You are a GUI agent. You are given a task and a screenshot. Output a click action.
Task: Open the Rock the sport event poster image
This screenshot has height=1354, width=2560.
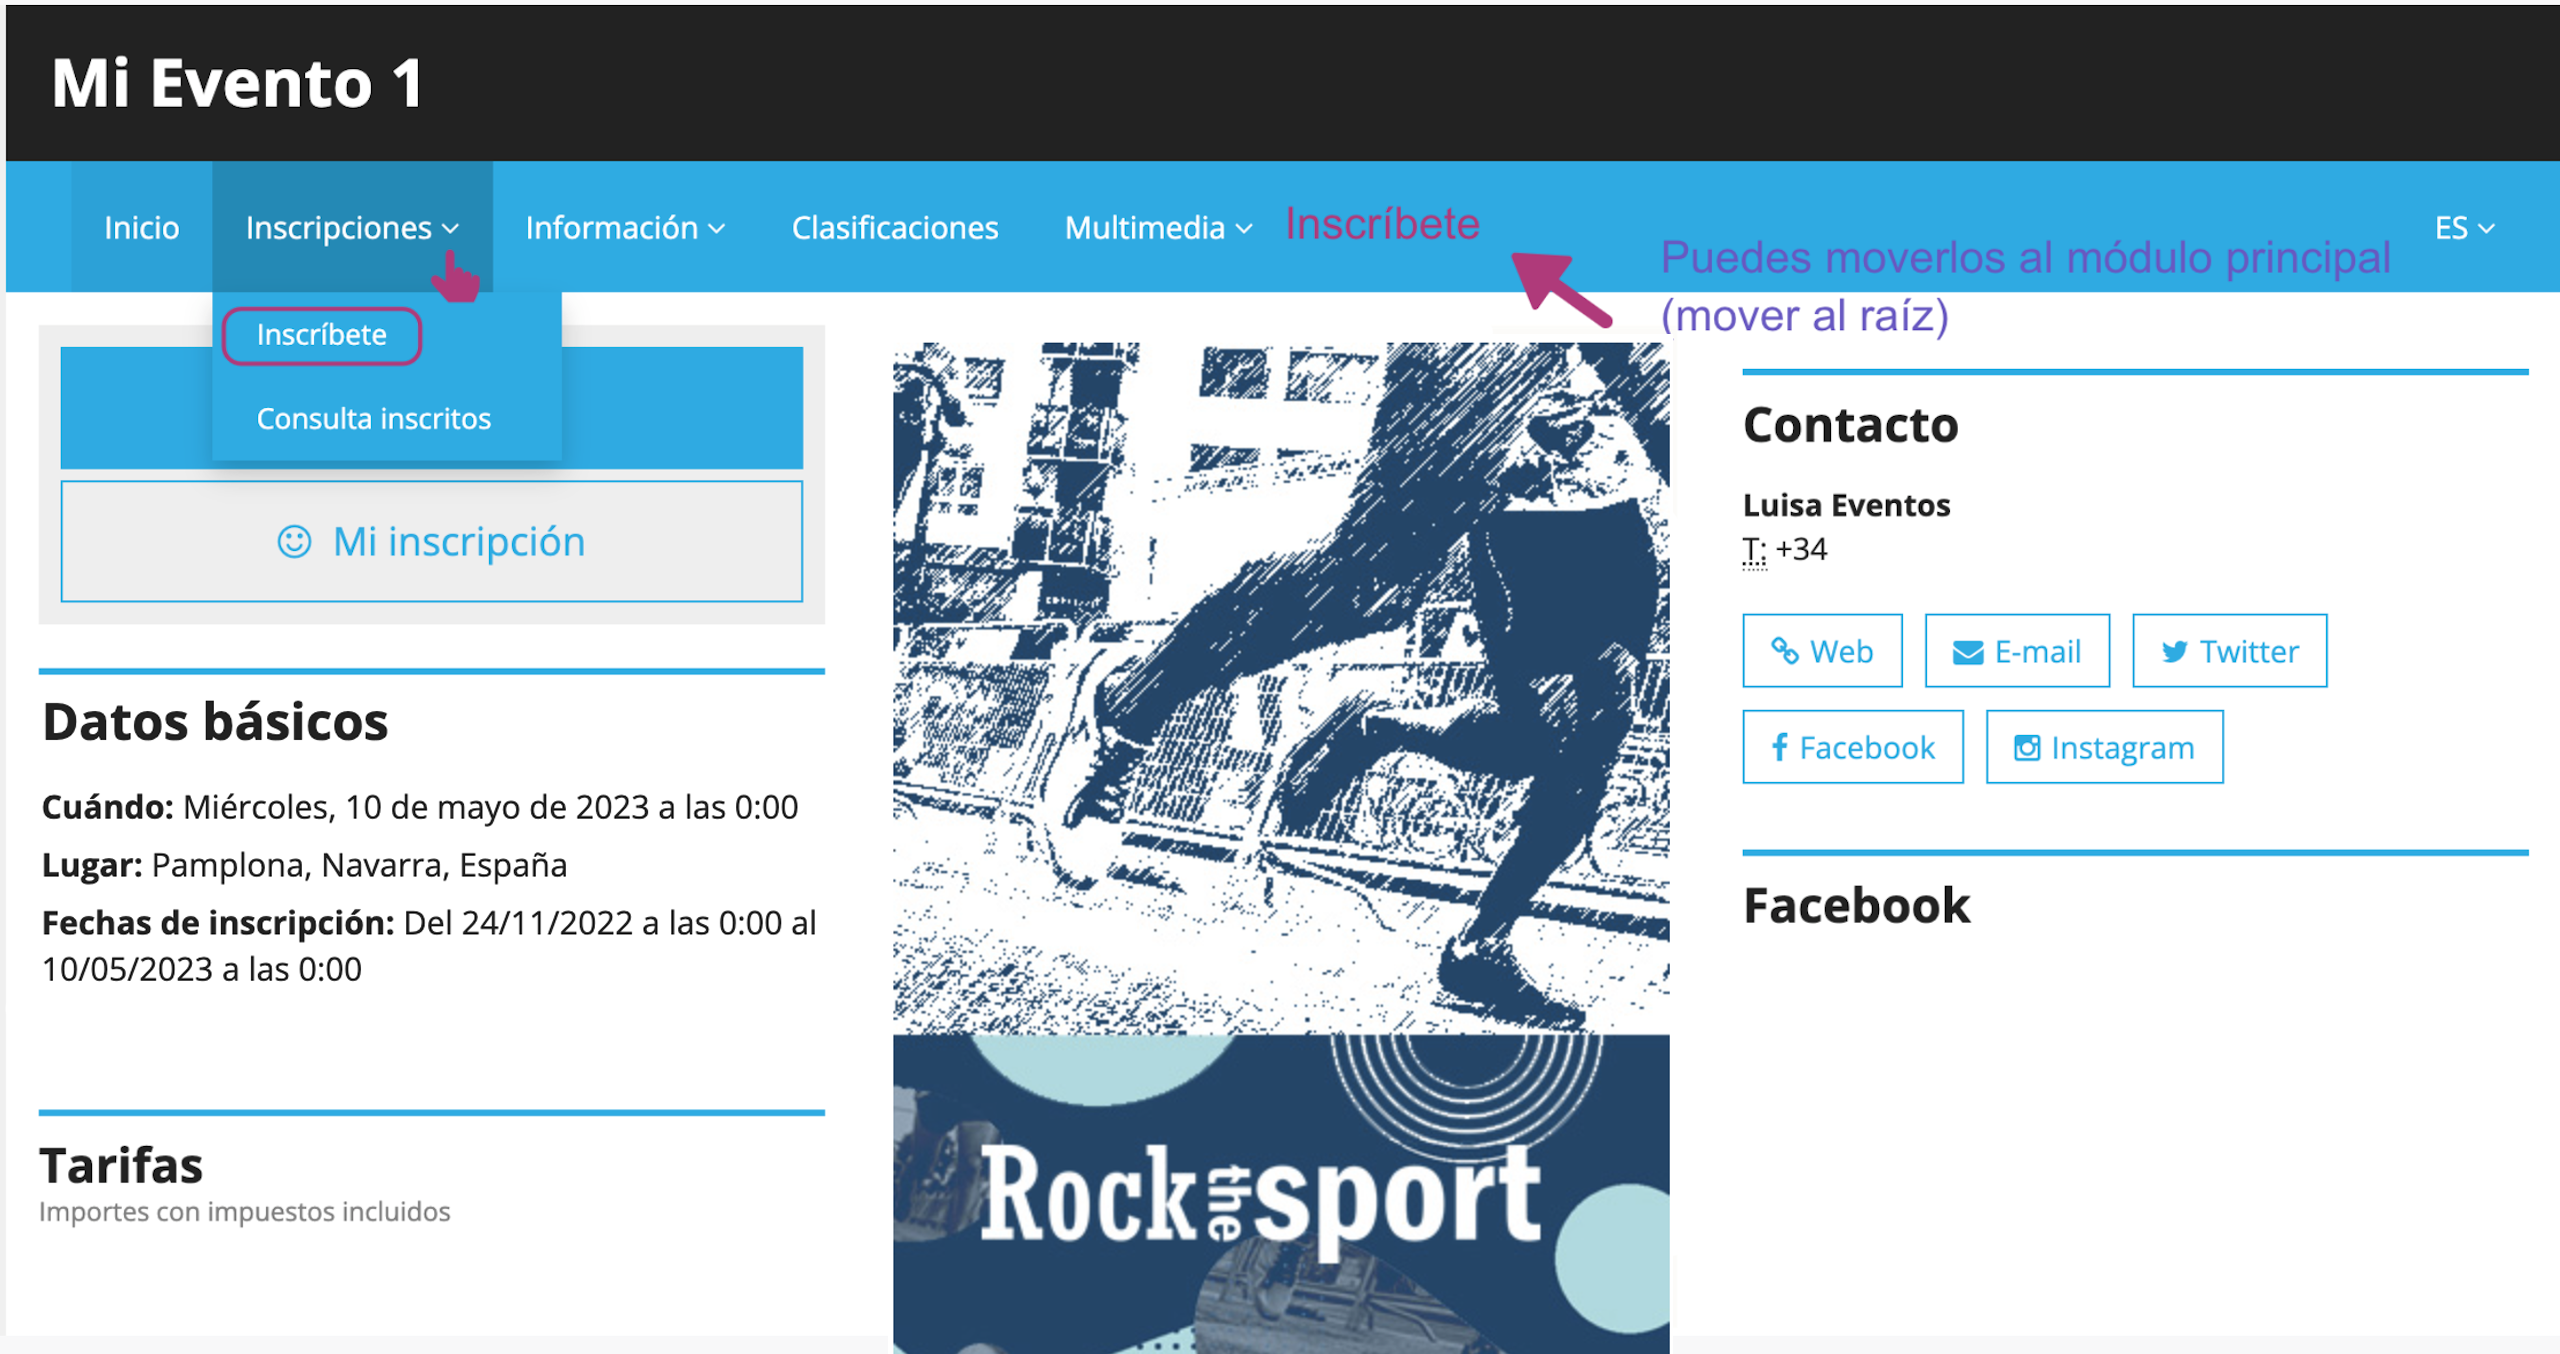tap(1281, 848)
